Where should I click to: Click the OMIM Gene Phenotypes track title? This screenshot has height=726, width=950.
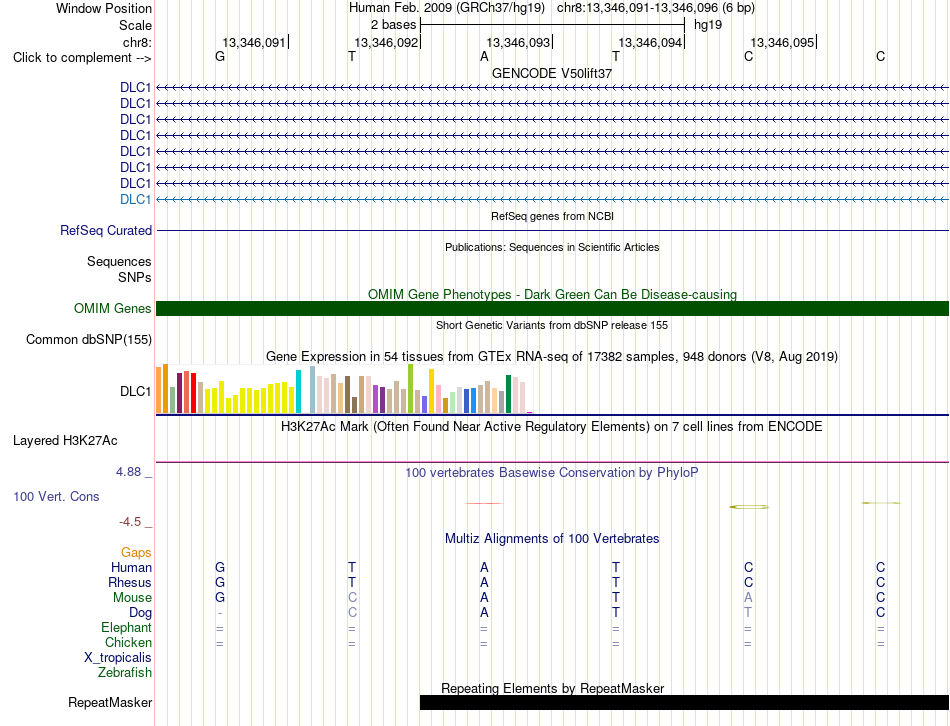pos(552,295)
